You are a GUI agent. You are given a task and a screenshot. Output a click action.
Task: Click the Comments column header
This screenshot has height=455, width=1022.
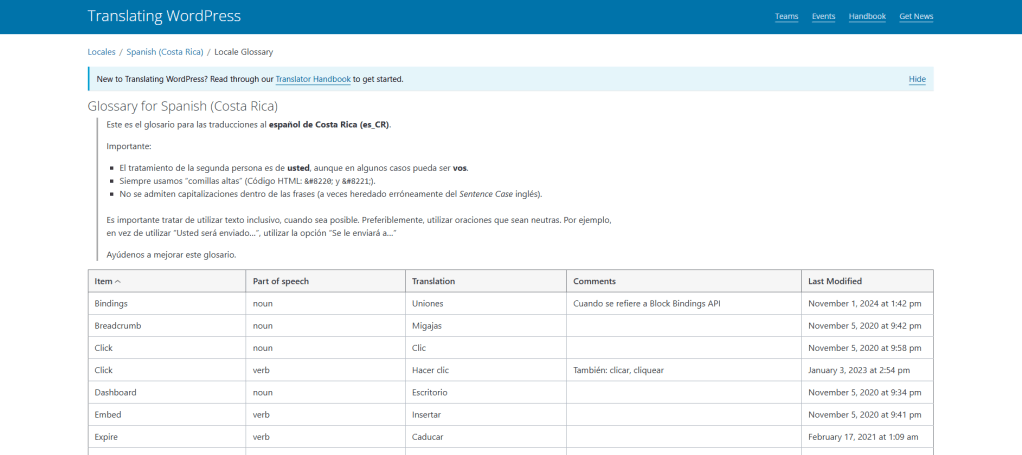coord(594,281)
